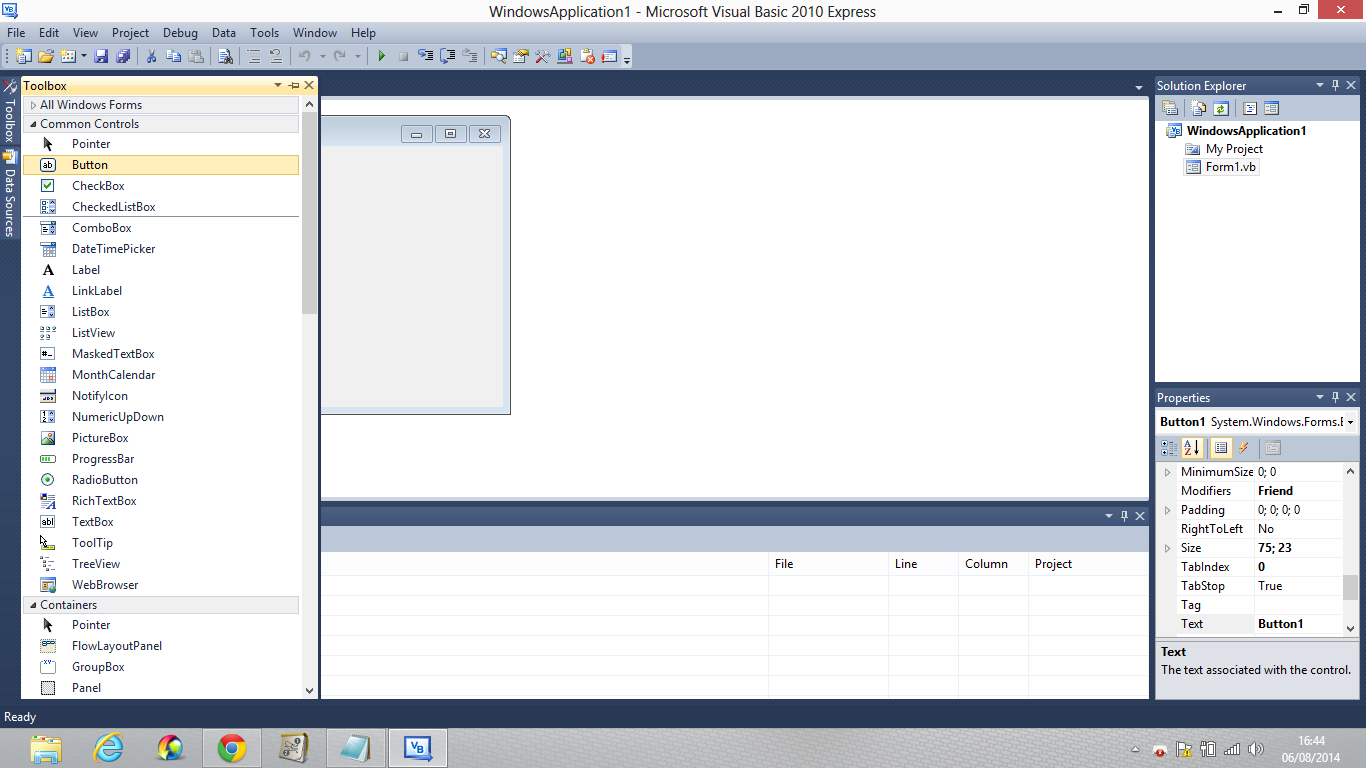Expand the Size property
This screenshot has width=1366, height=768.
1167,548
